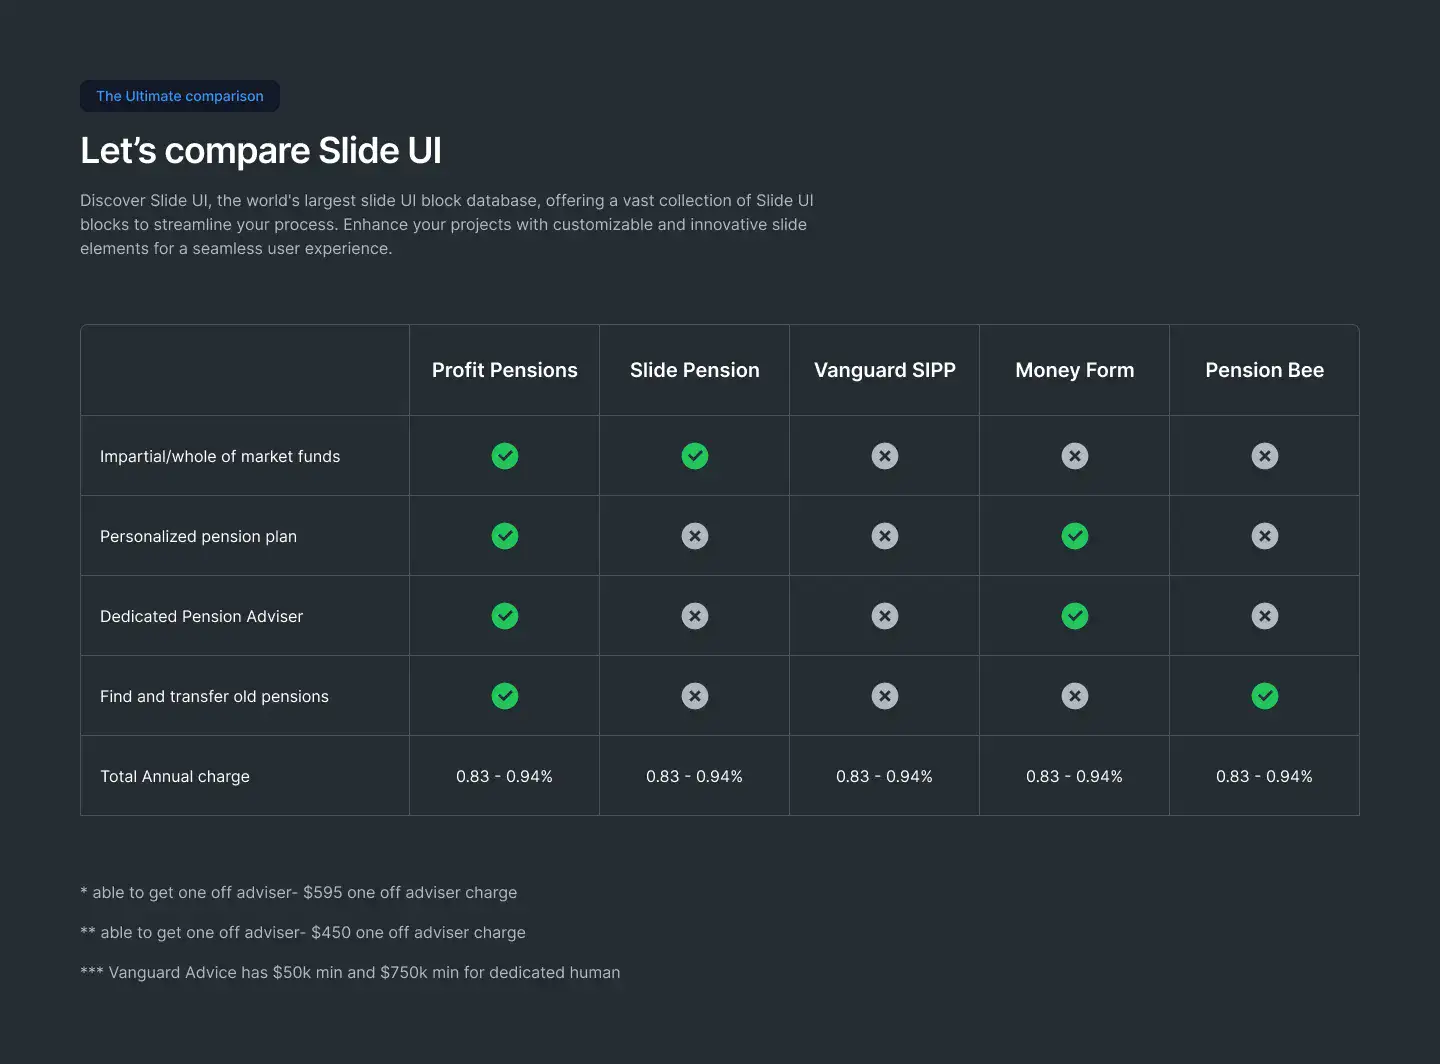Click the grey cross for Vanguard SIPP impartial funds
Image resolution: width=1440 pixels, height=1064 pixels.
coord(885,456)
